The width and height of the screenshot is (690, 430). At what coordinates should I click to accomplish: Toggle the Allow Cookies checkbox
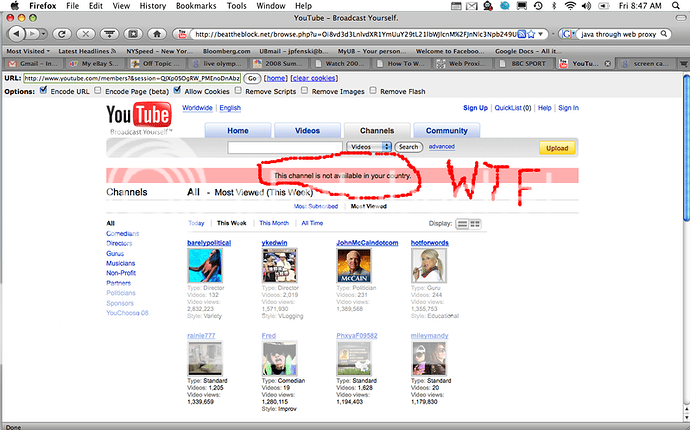click(x=177, y=90)
